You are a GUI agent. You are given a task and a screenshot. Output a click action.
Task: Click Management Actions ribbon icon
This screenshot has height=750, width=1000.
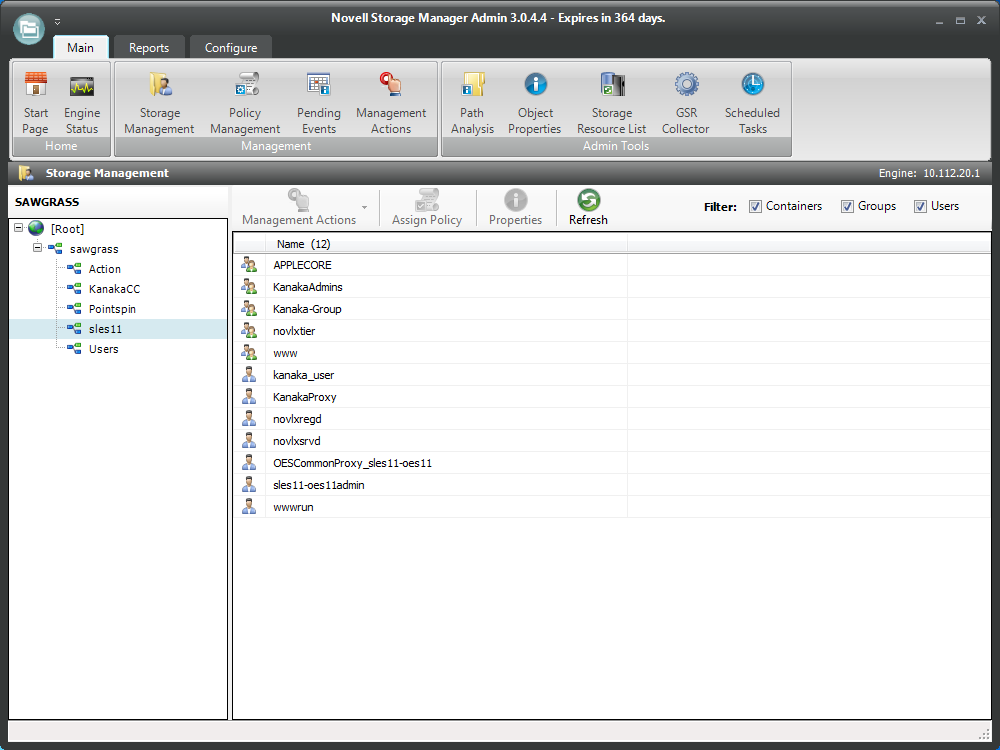pos(391,103)
